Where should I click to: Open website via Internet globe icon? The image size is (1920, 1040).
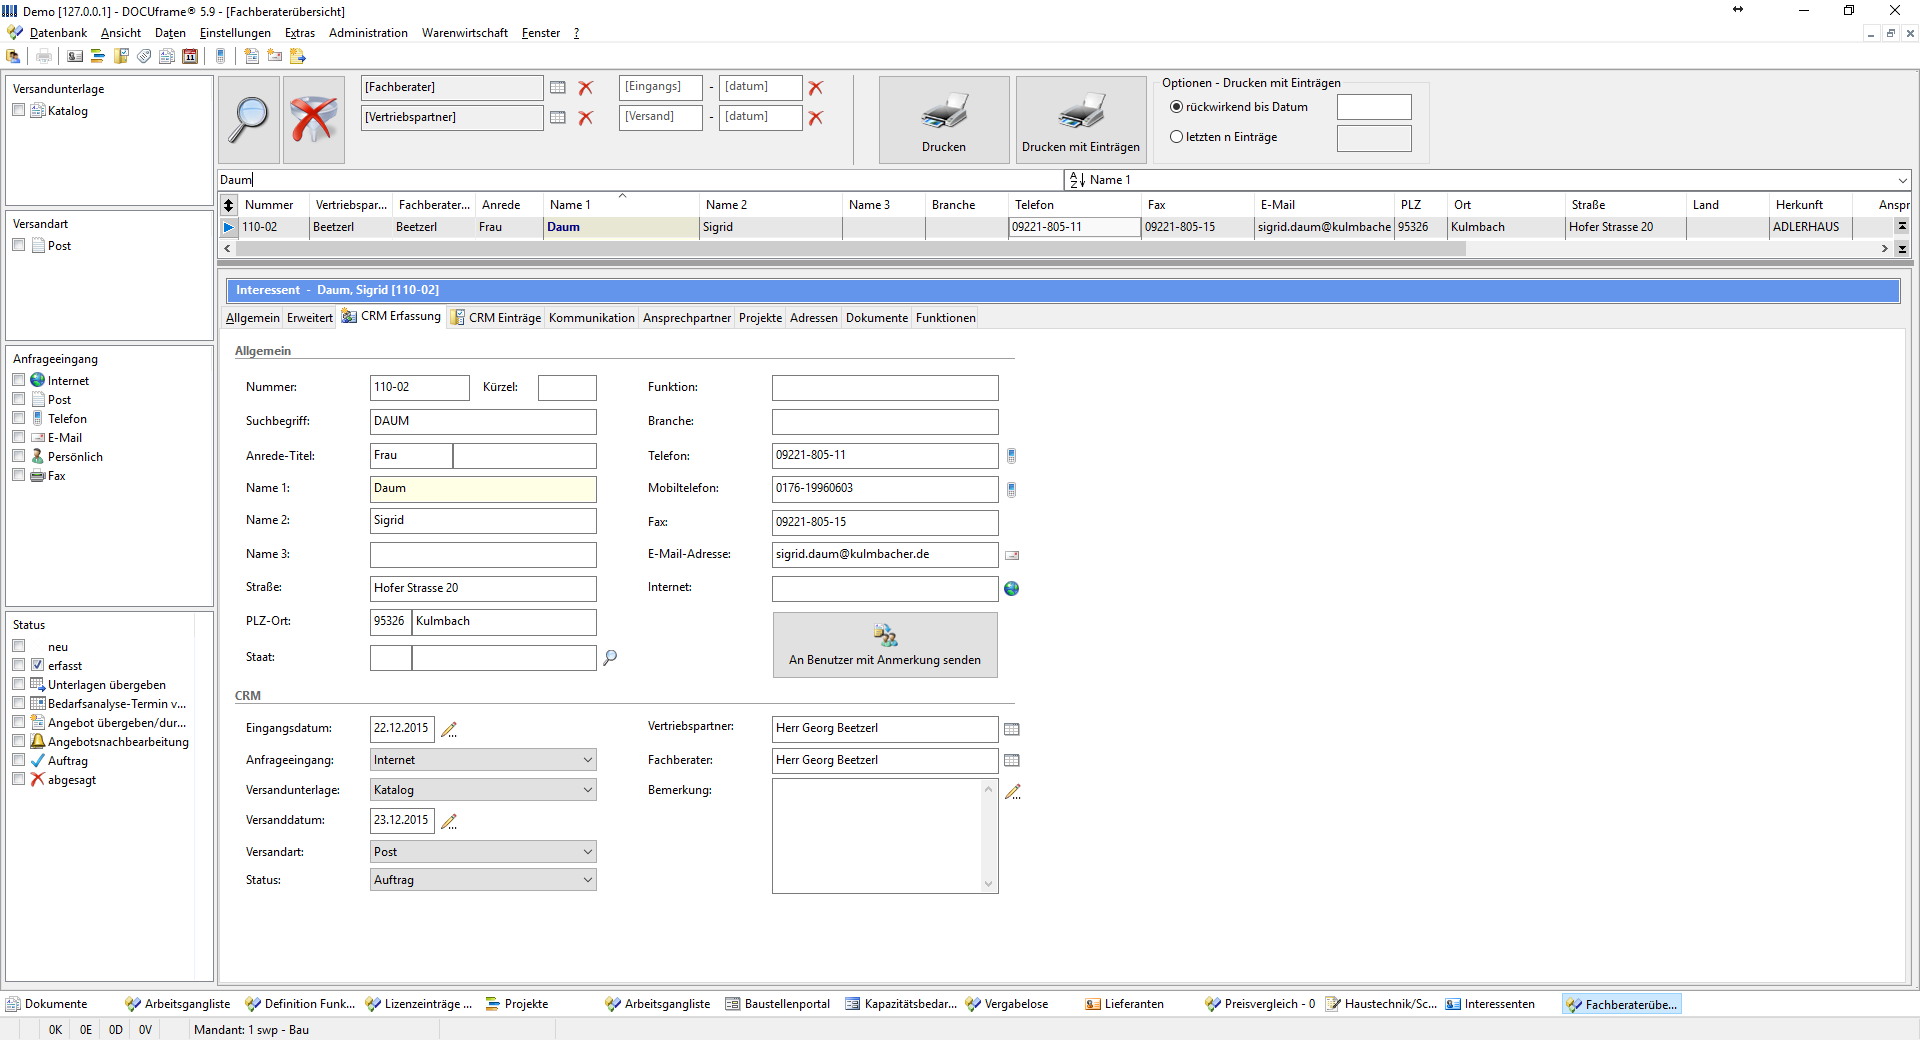point(1012,589)
